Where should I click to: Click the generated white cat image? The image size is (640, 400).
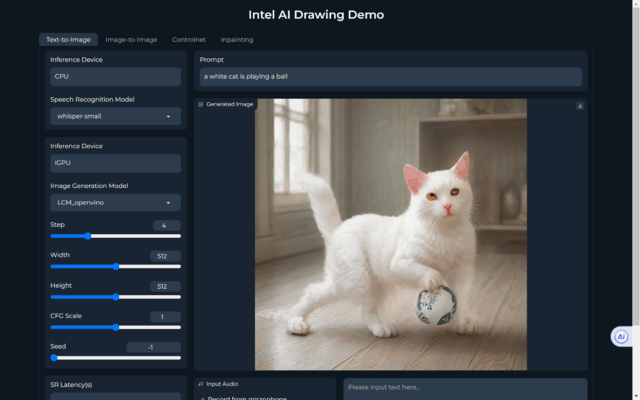[391, 235]
